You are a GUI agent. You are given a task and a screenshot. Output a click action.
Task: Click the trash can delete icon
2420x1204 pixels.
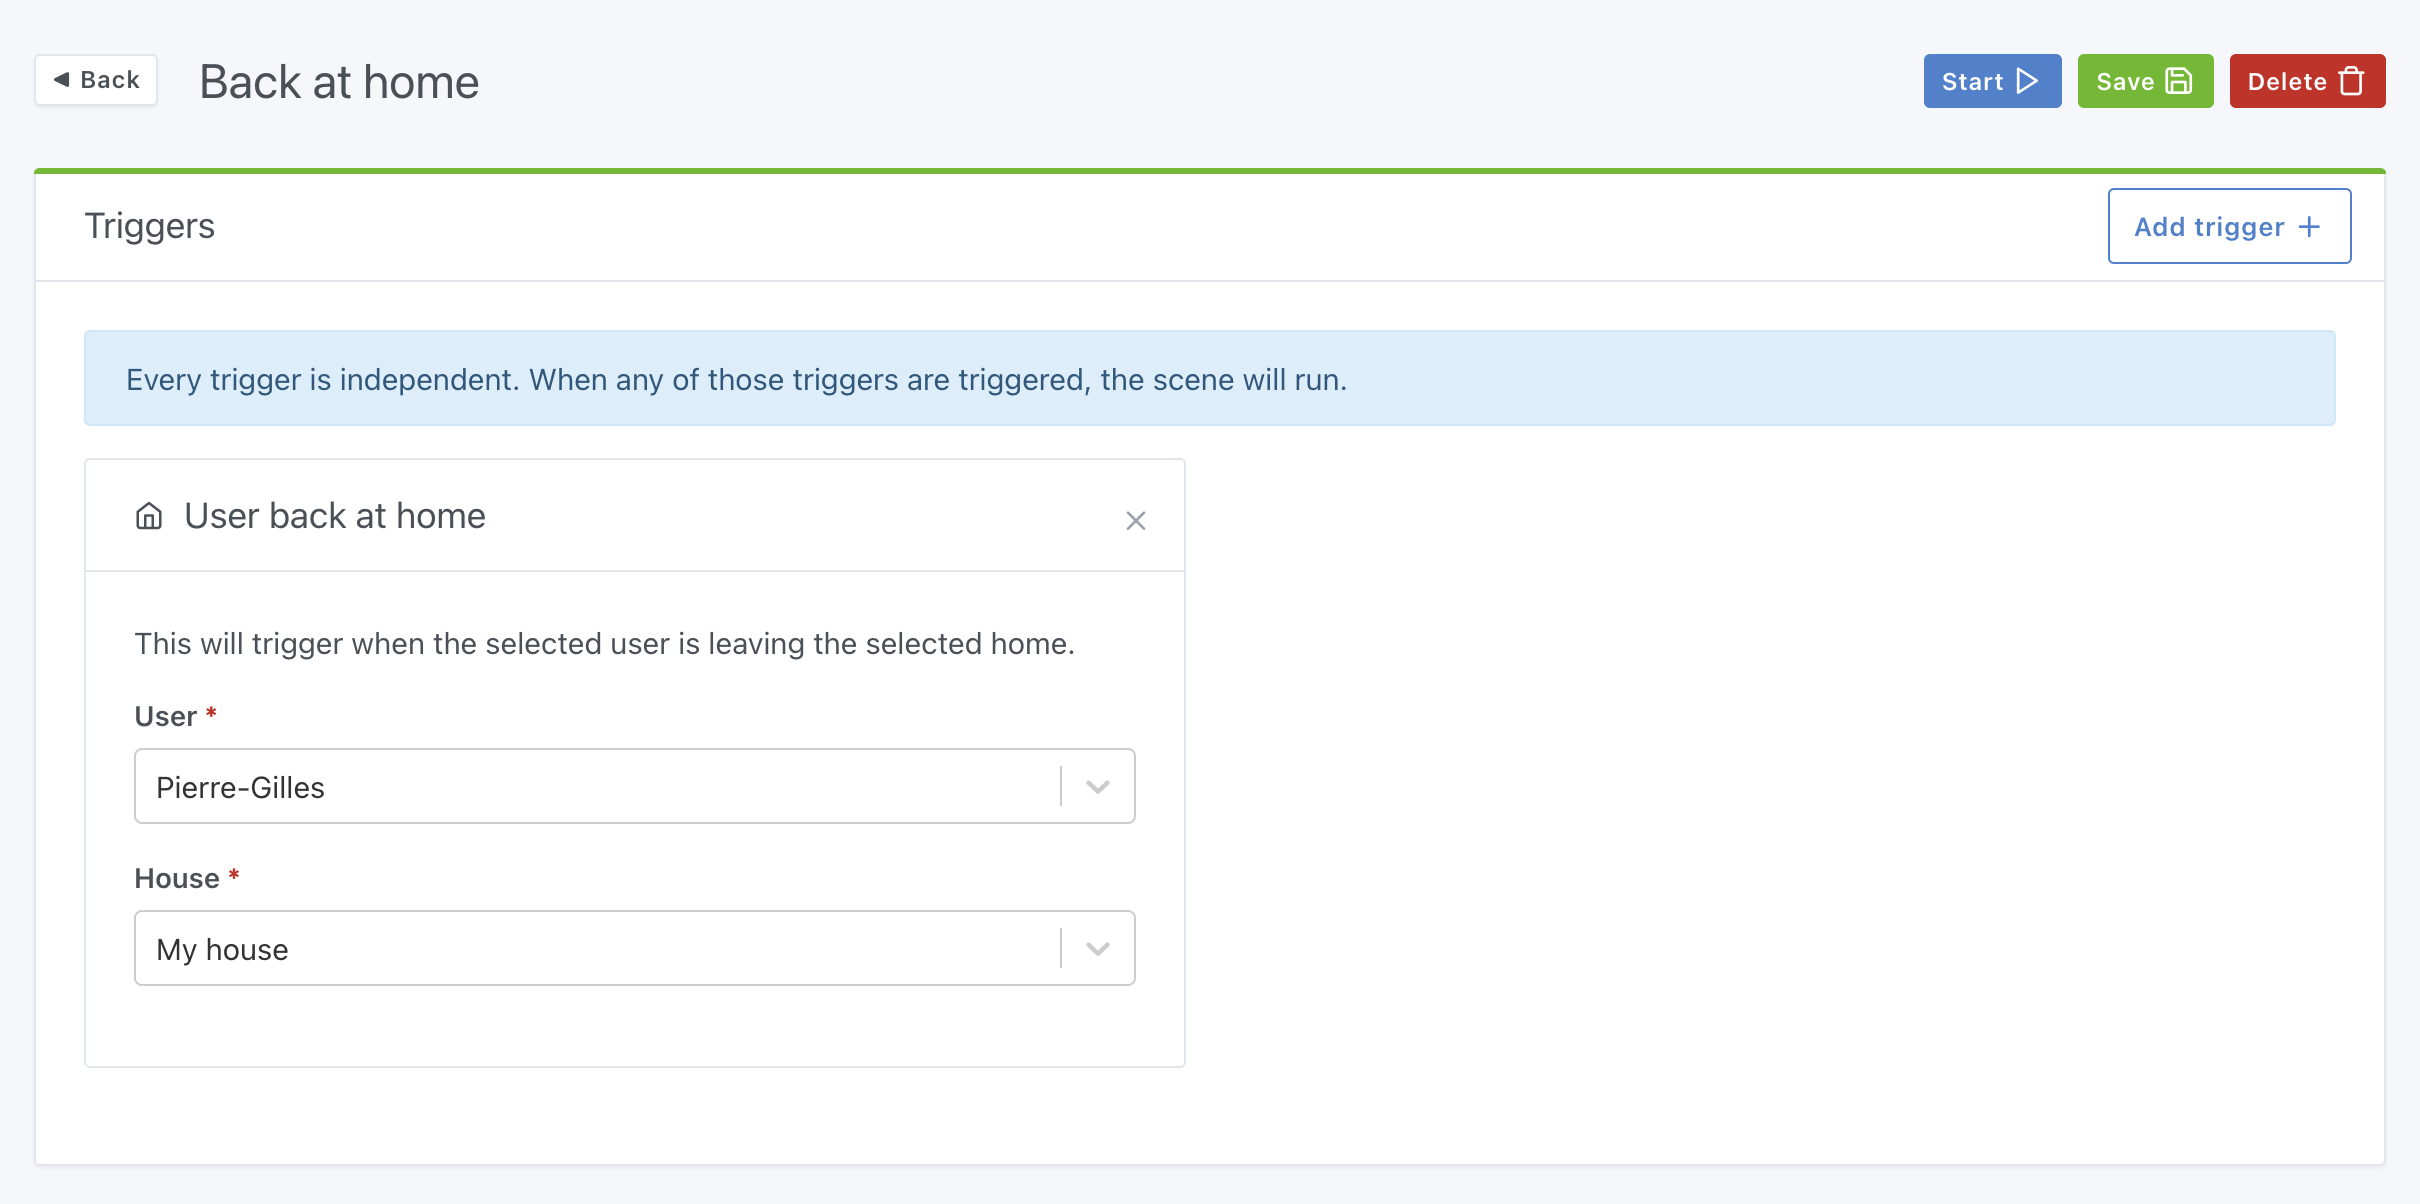[x=2352, y=81]
